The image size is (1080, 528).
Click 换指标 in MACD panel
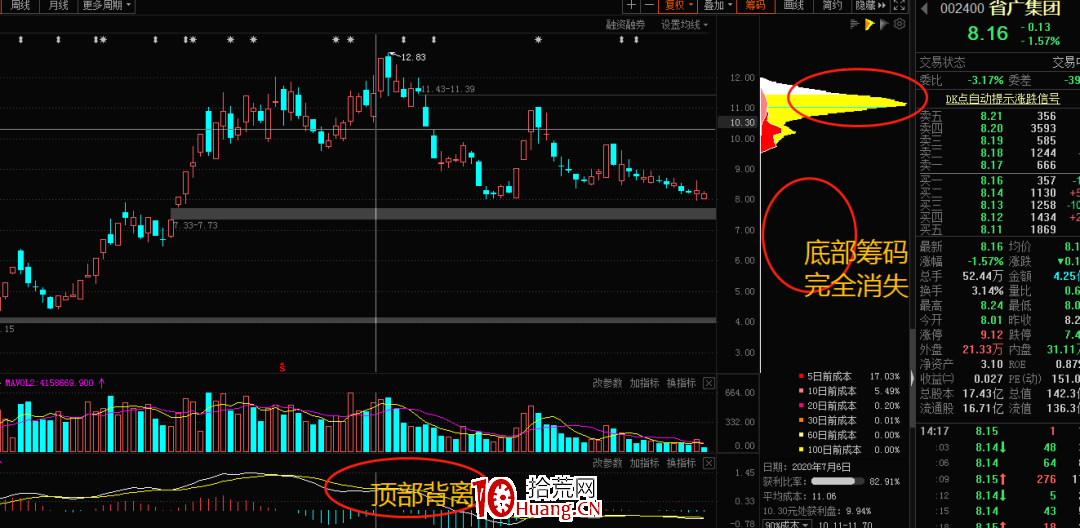pyautogui.click(x=681, y=463)
